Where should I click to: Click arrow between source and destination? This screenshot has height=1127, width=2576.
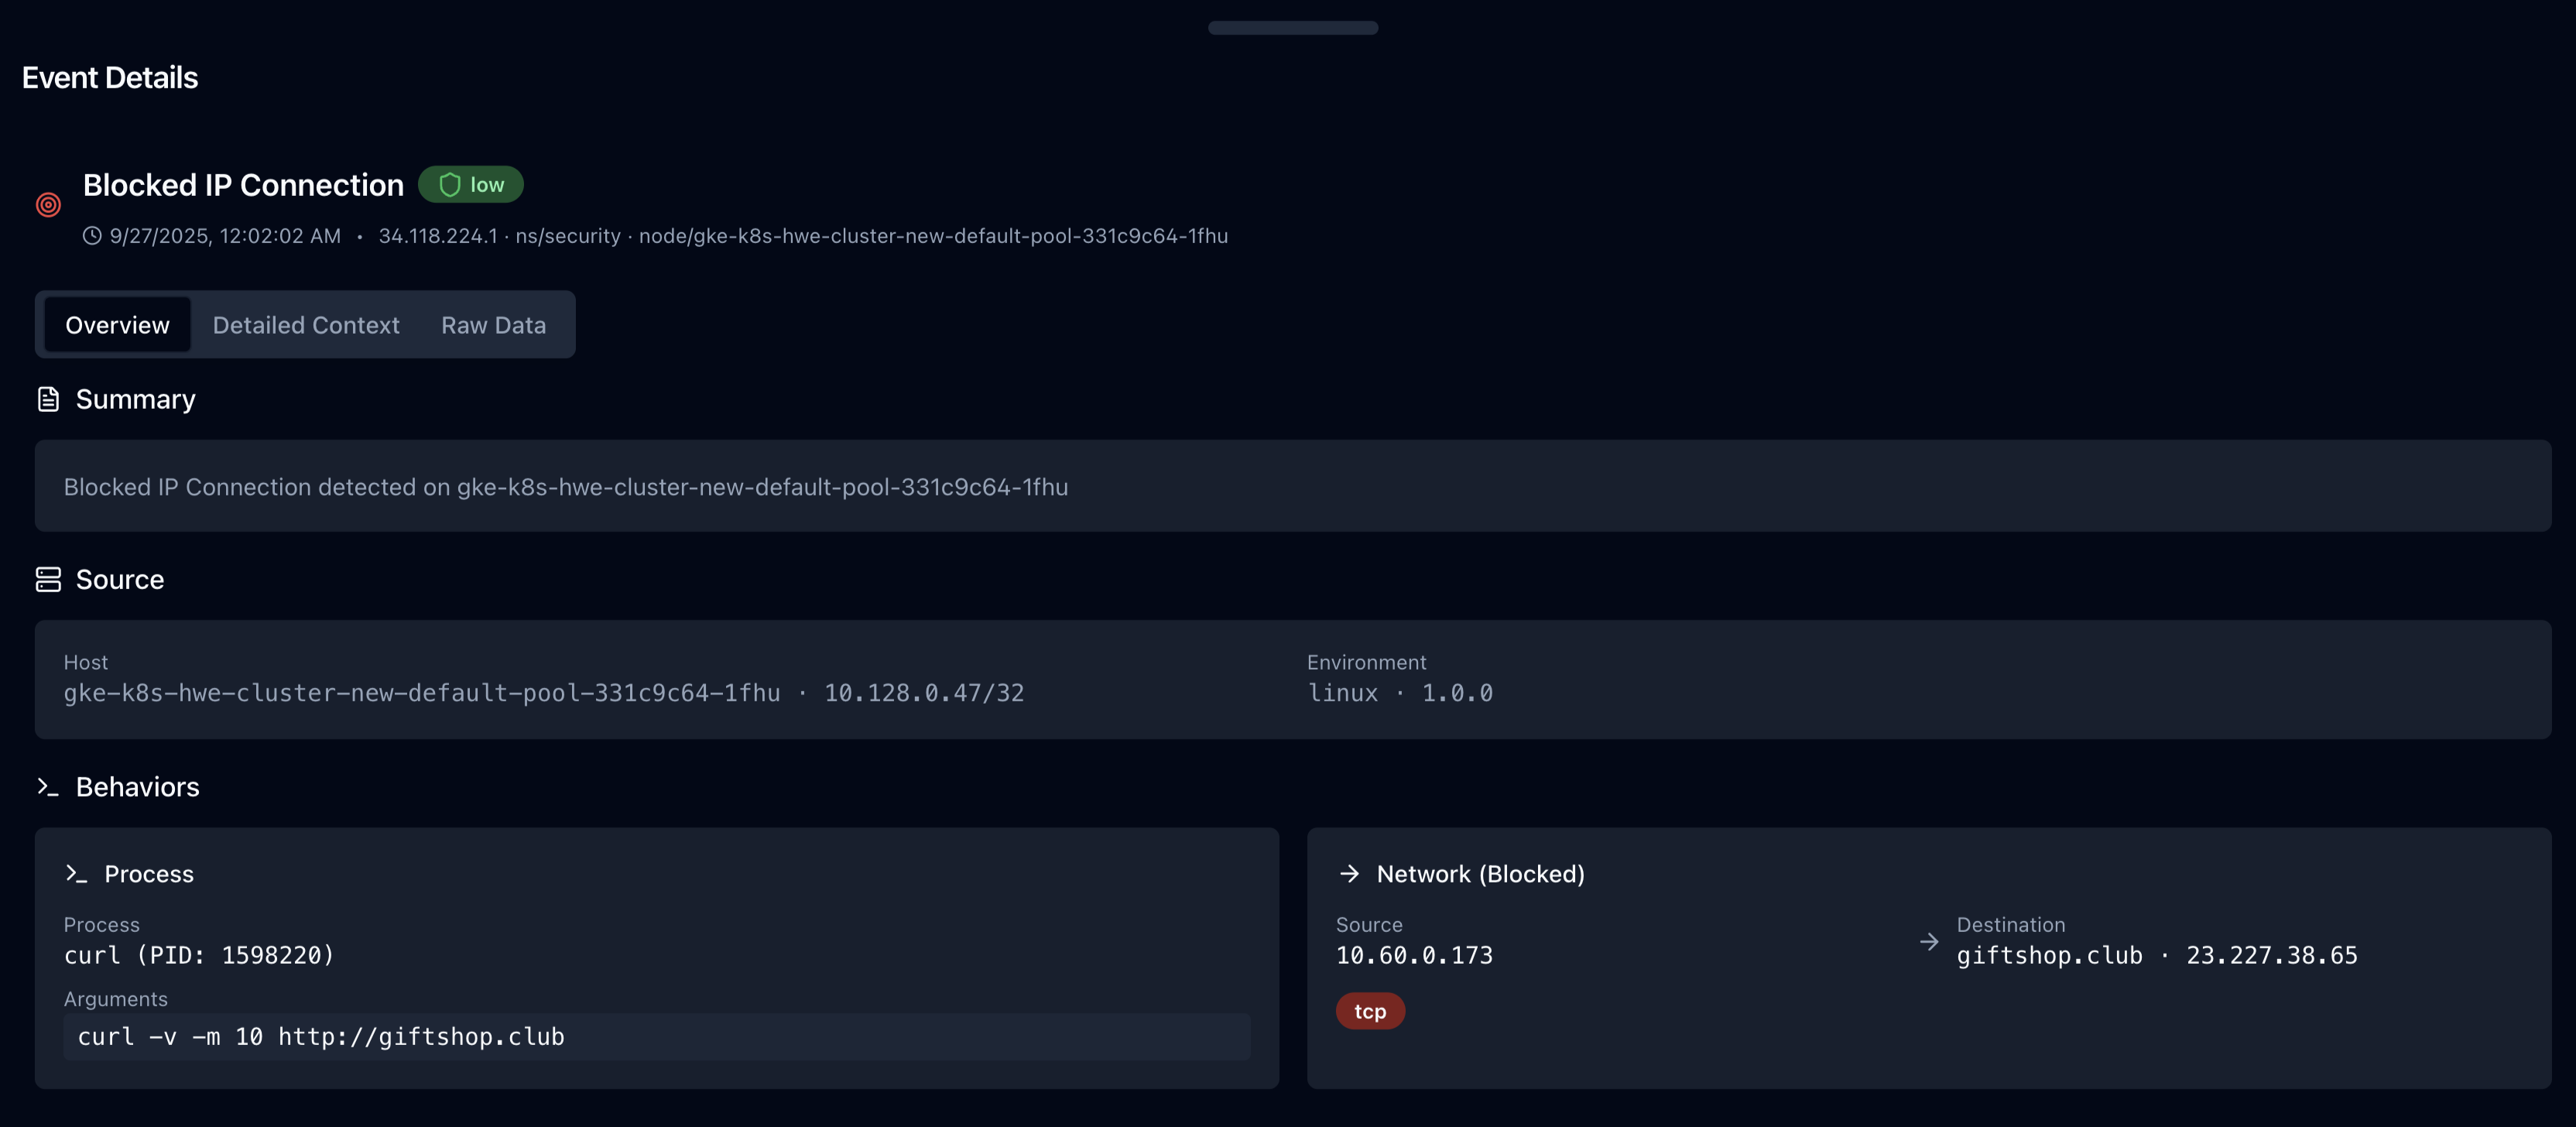point(1929,941)
